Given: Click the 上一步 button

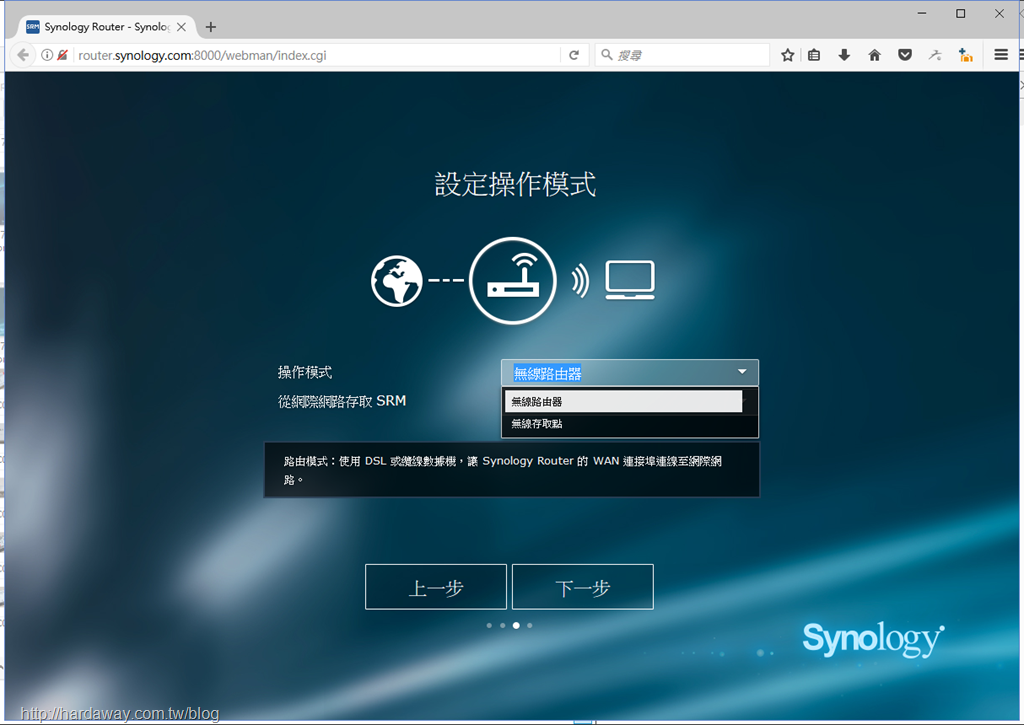Looking at the screenshot, I should tap(436, 587).
